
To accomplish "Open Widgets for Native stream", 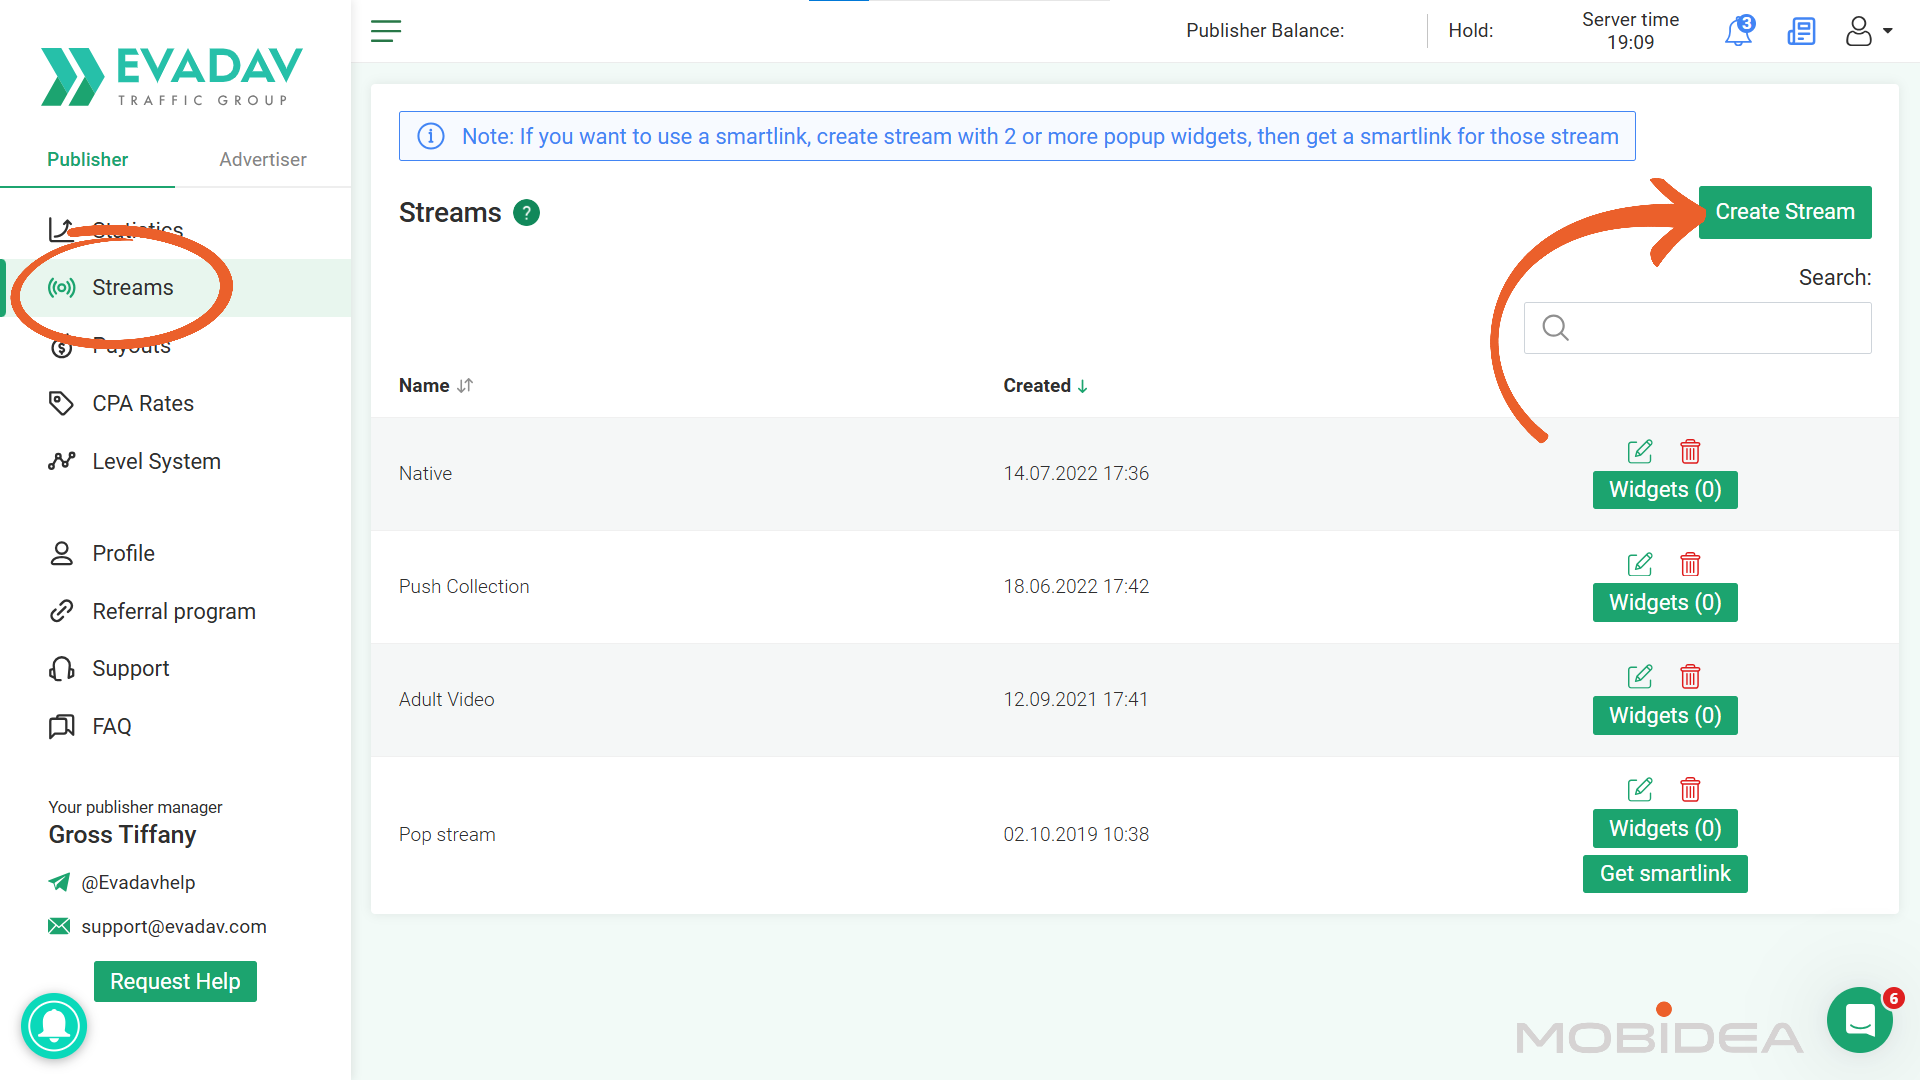I will pyautogui.click(x=1665, y=490).
